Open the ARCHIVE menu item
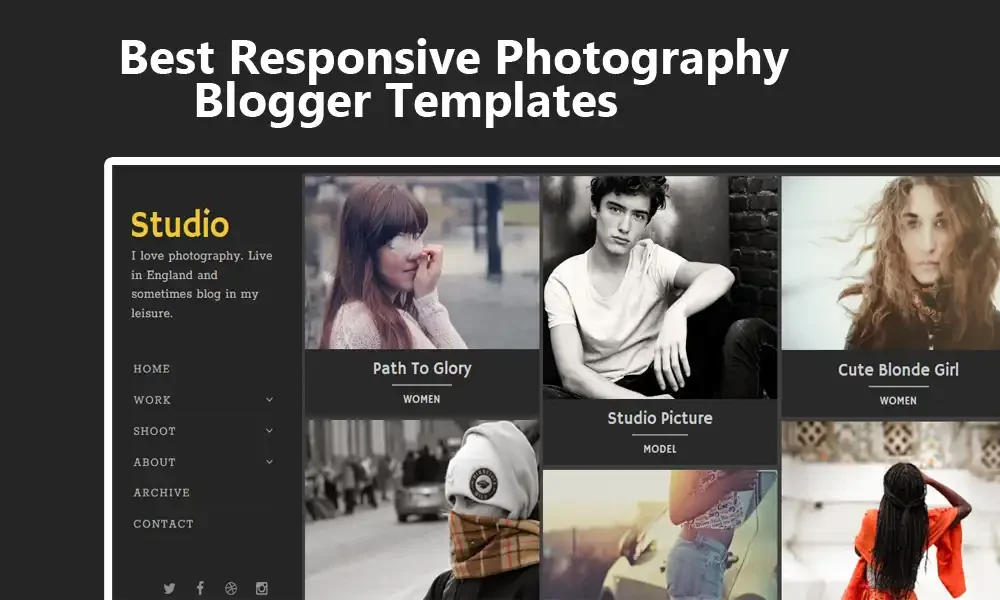1000x600 pixels. [x=161, y=492]
